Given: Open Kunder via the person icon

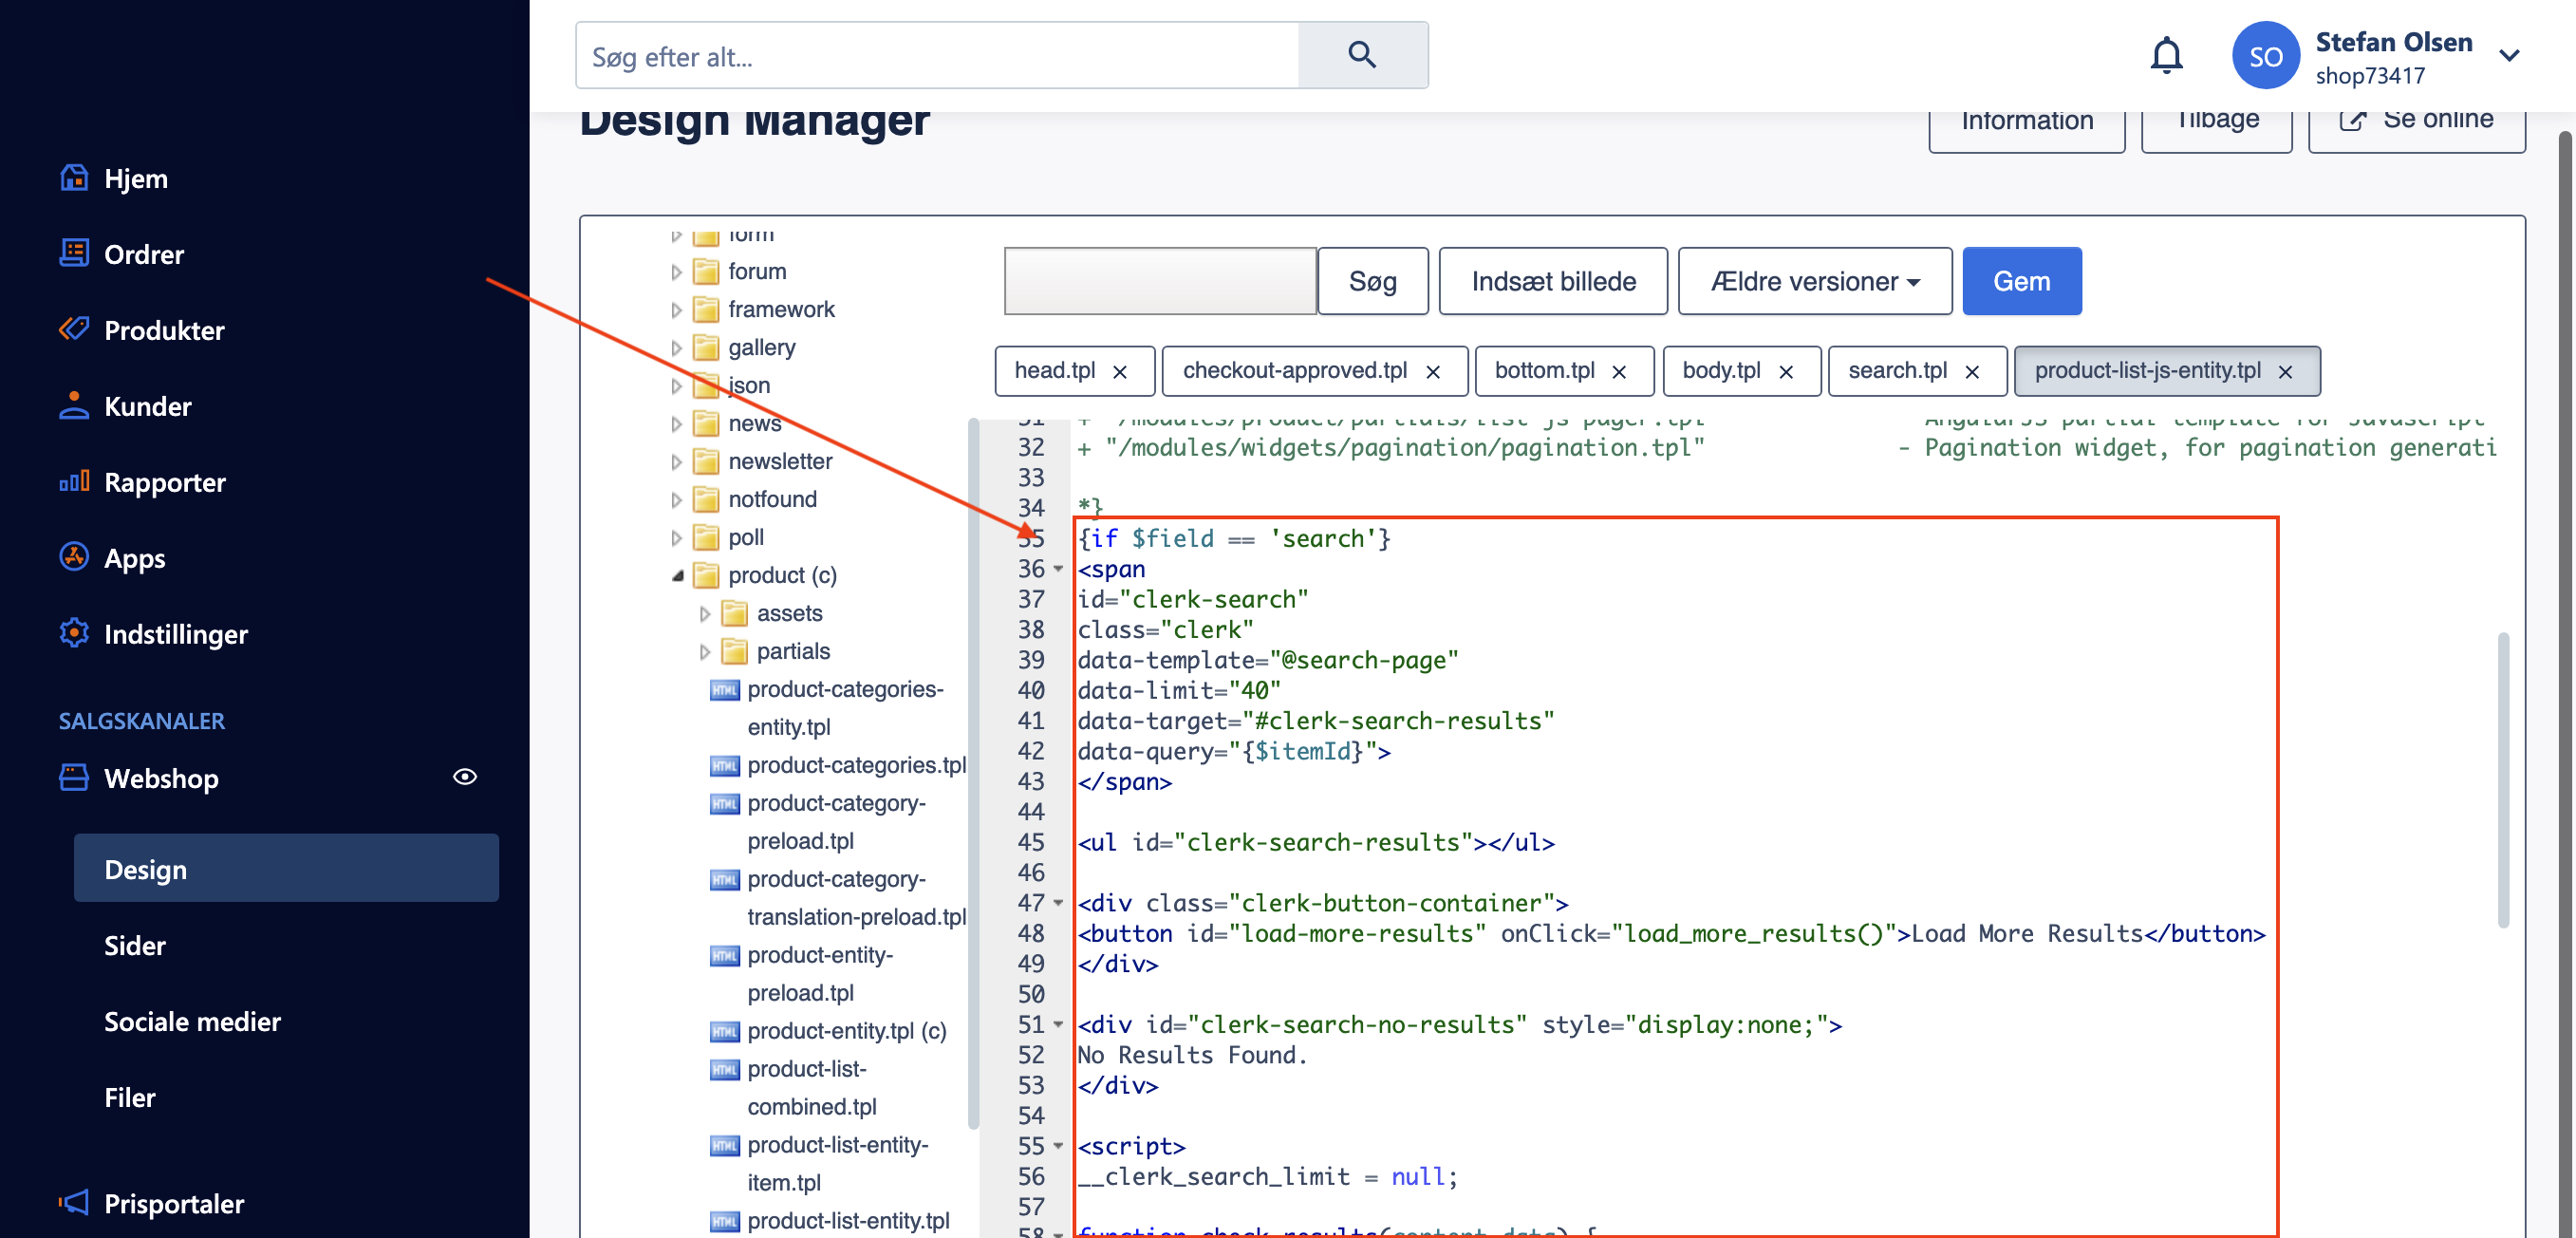Looking at the screenshot, I should [x=74, y=405].
